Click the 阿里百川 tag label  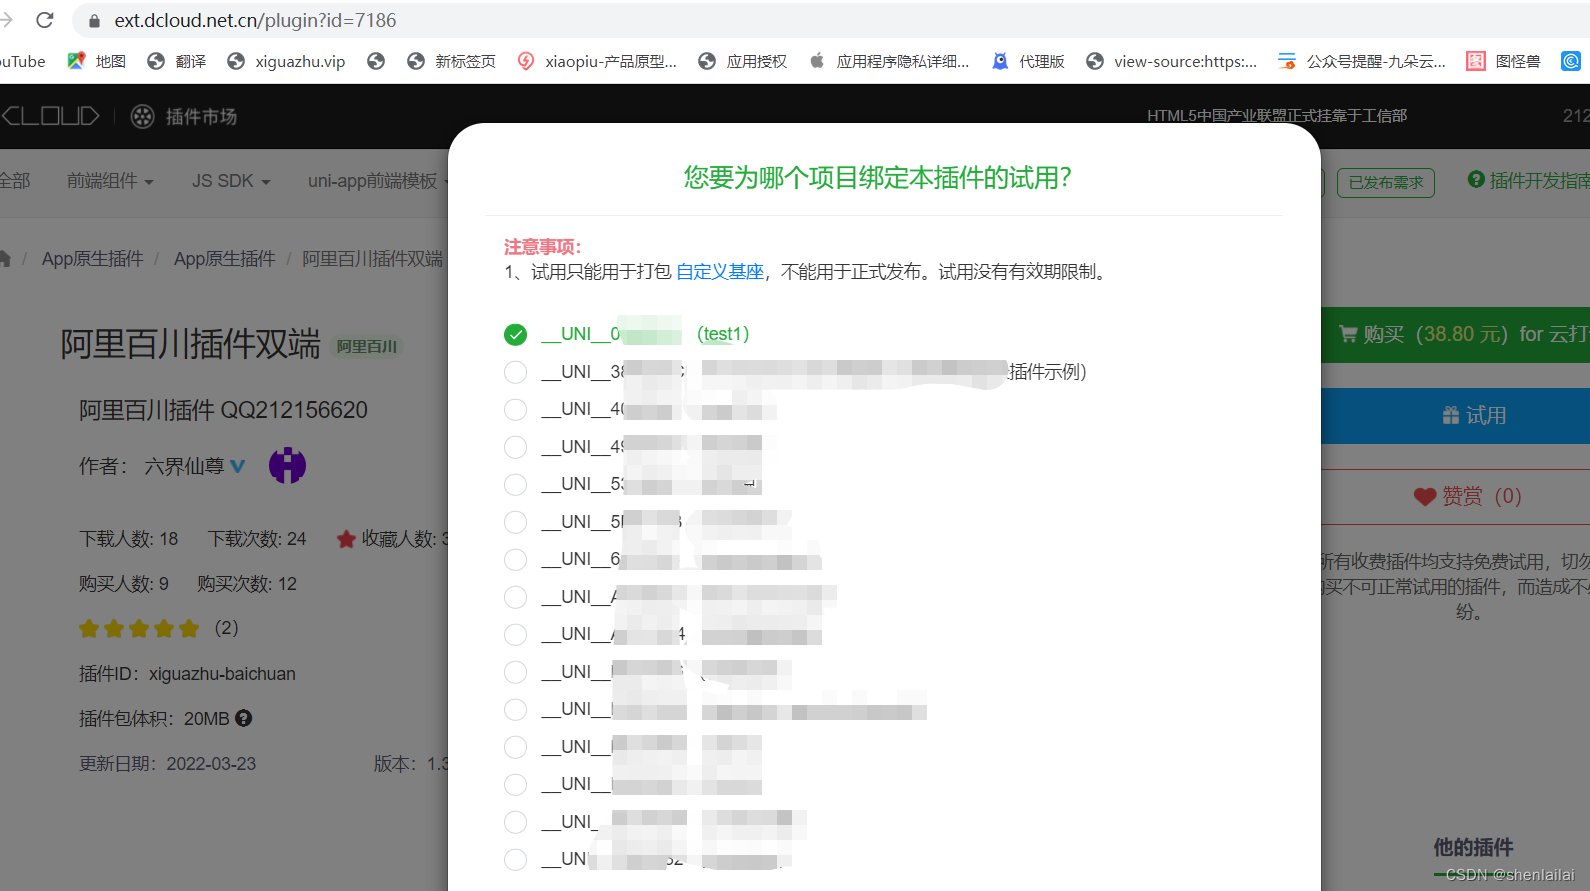pyautogui.click(x=366, y=347)
